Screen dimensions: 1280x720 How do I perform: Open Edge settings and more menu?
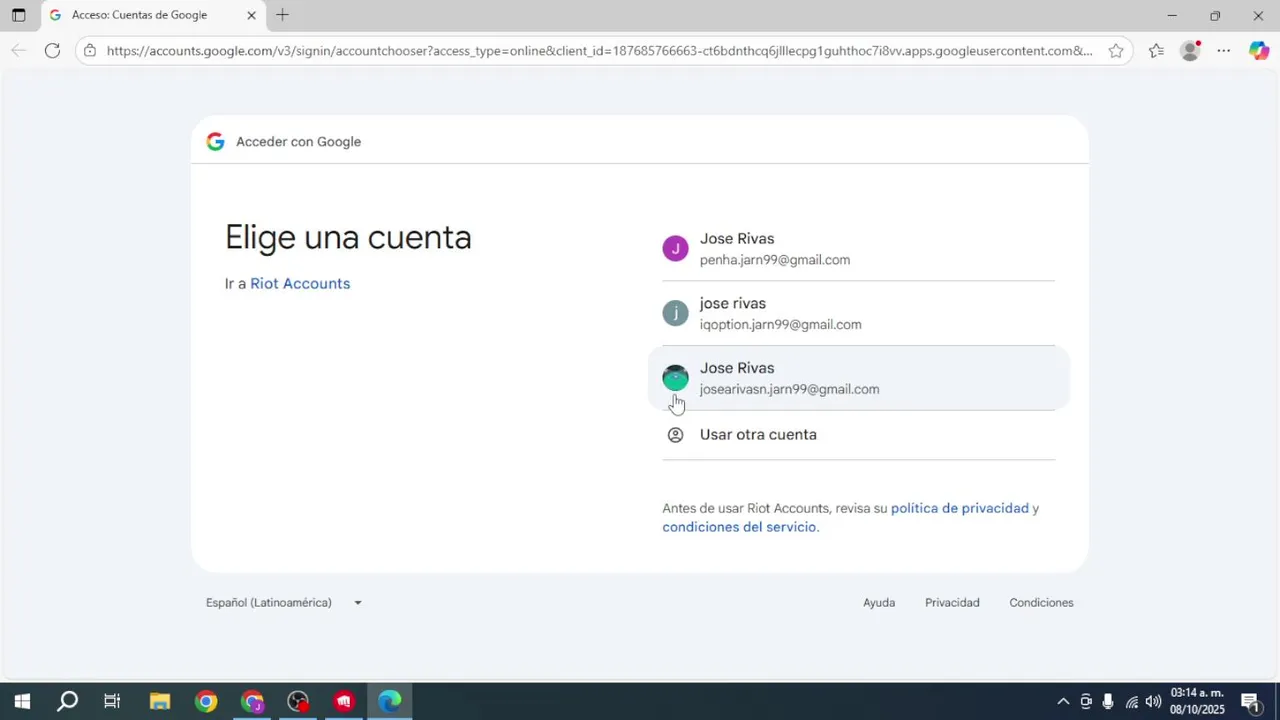point(1224,51)
